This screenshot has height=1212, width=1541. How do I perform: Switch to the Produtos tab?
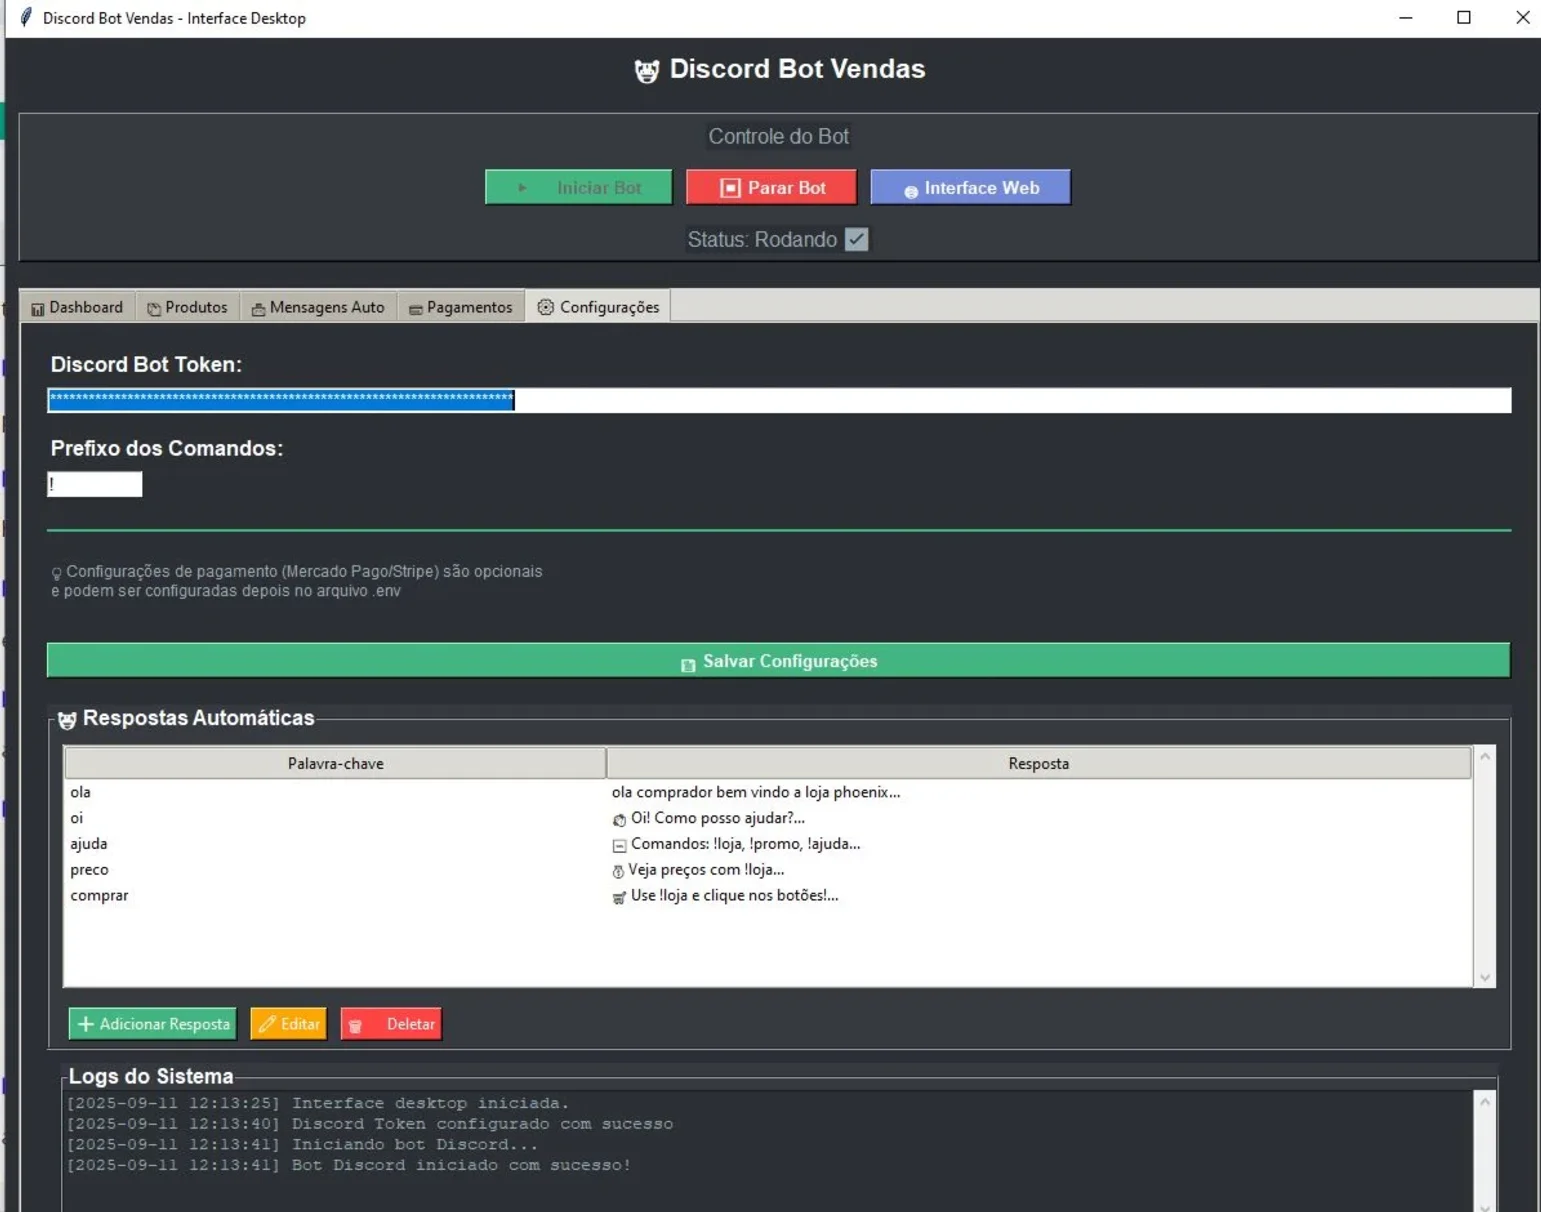coord(187,307)
